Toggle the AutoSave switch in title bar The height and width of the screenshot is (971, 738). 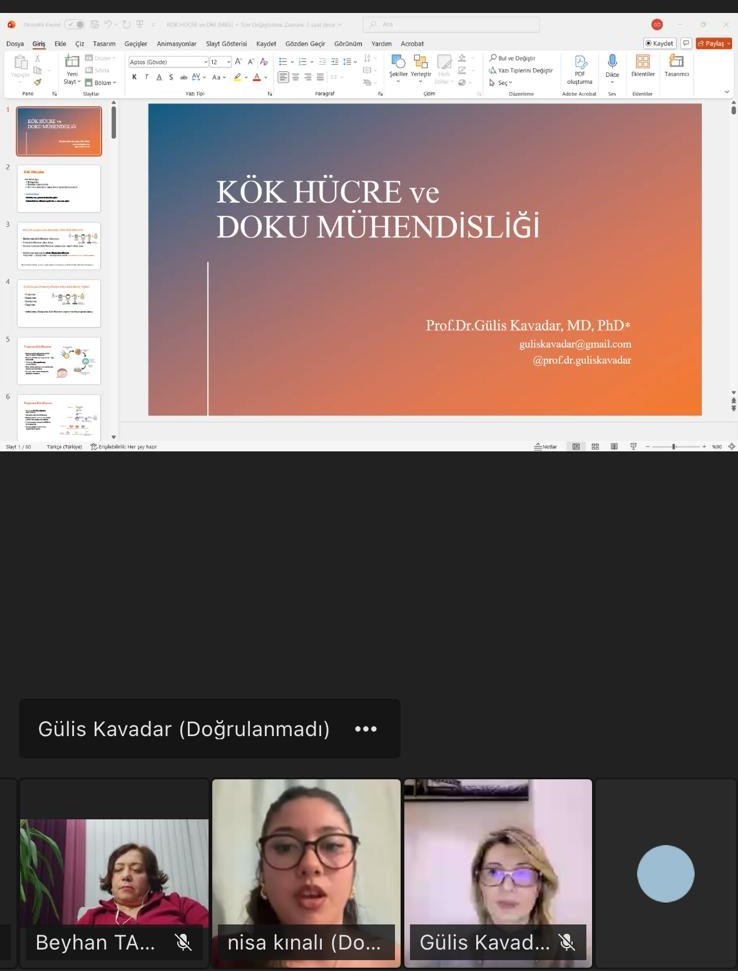tap(75, 24)
